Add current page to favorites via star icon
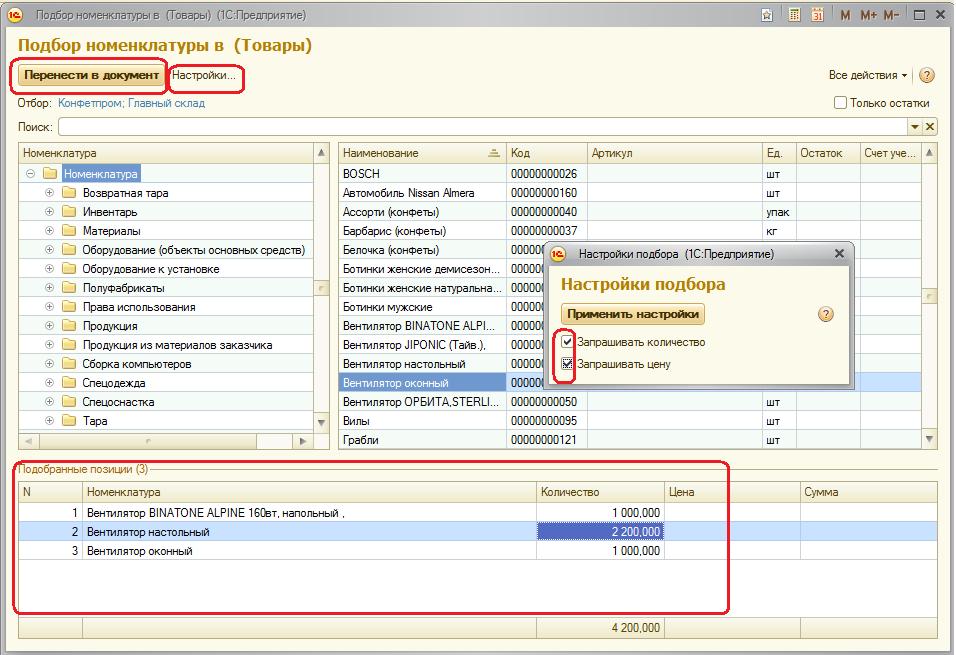Viewport: 956px width, 655px height. coord(766,15)
